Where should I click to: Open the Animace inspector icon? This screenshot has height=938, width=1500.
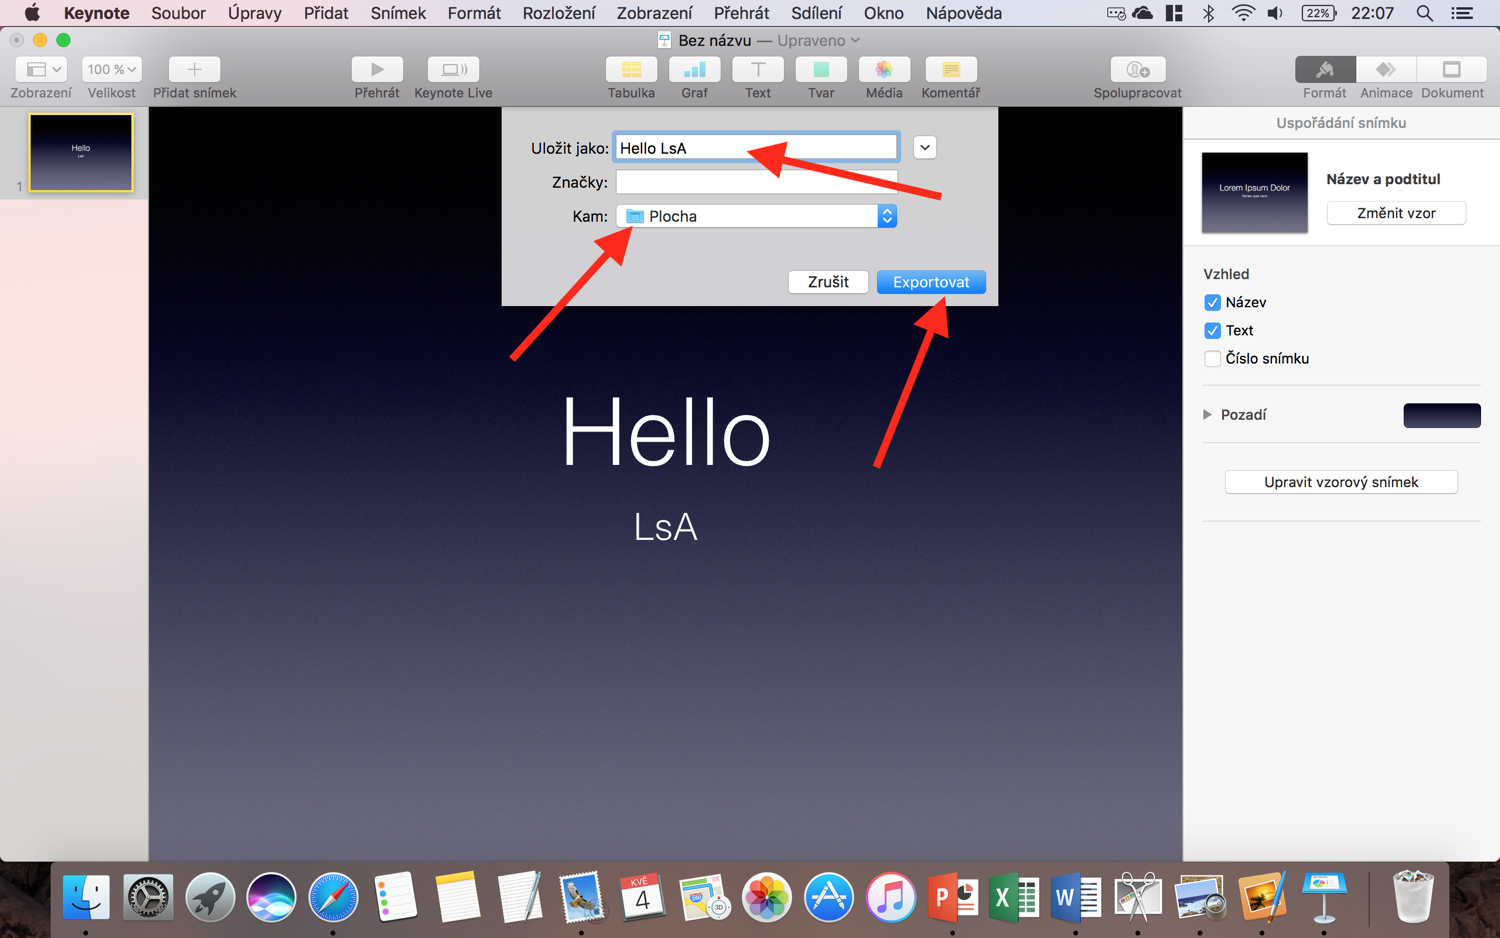pyautogui.click(x=1385, y=70)
